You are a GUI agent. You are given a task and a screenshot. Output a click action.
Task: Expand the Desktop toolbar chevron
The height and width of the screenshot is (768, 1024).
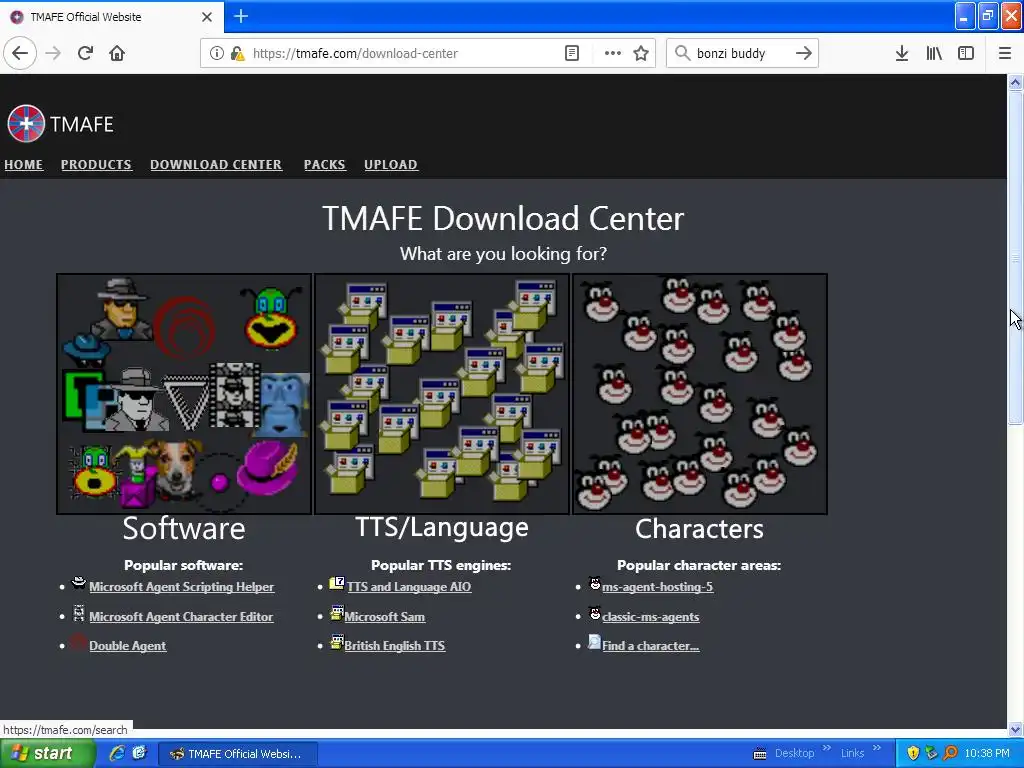click(826, 748)
